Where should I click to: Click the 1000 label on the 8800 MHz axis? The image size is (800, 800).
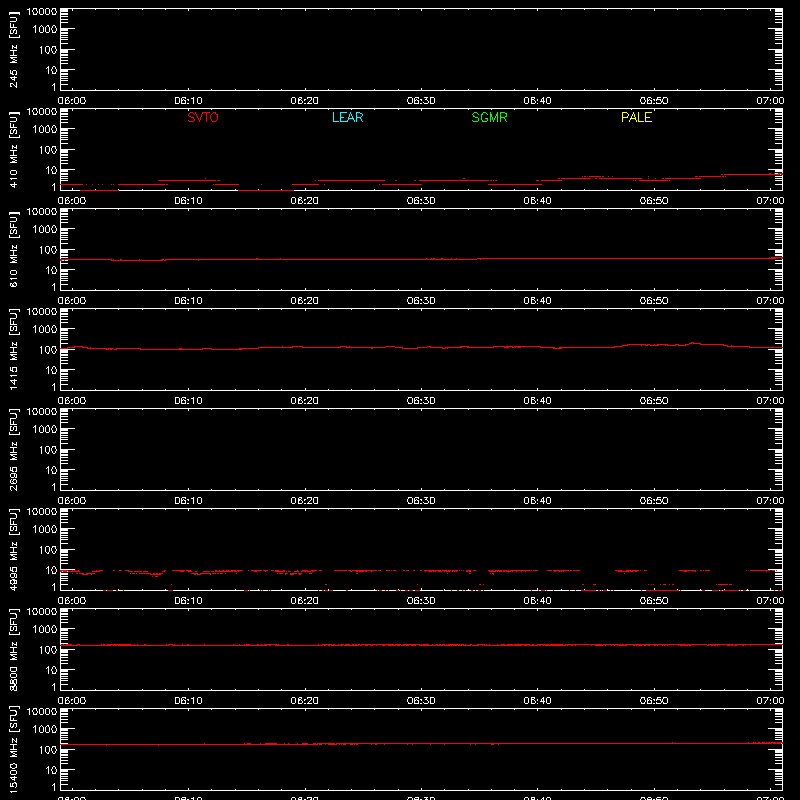[x=45, y=629]
